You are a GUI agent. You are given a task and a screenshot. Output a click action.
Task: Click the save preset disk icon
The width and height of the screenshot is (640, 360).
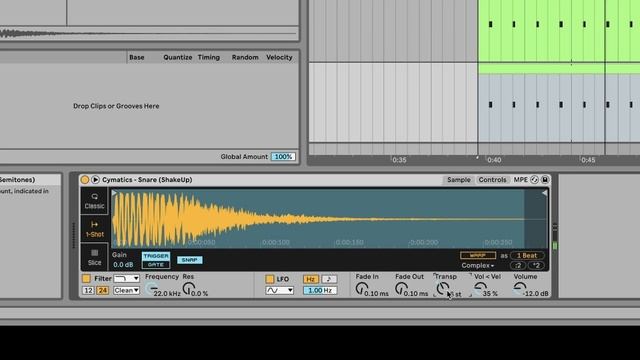[x=545, y=180]
